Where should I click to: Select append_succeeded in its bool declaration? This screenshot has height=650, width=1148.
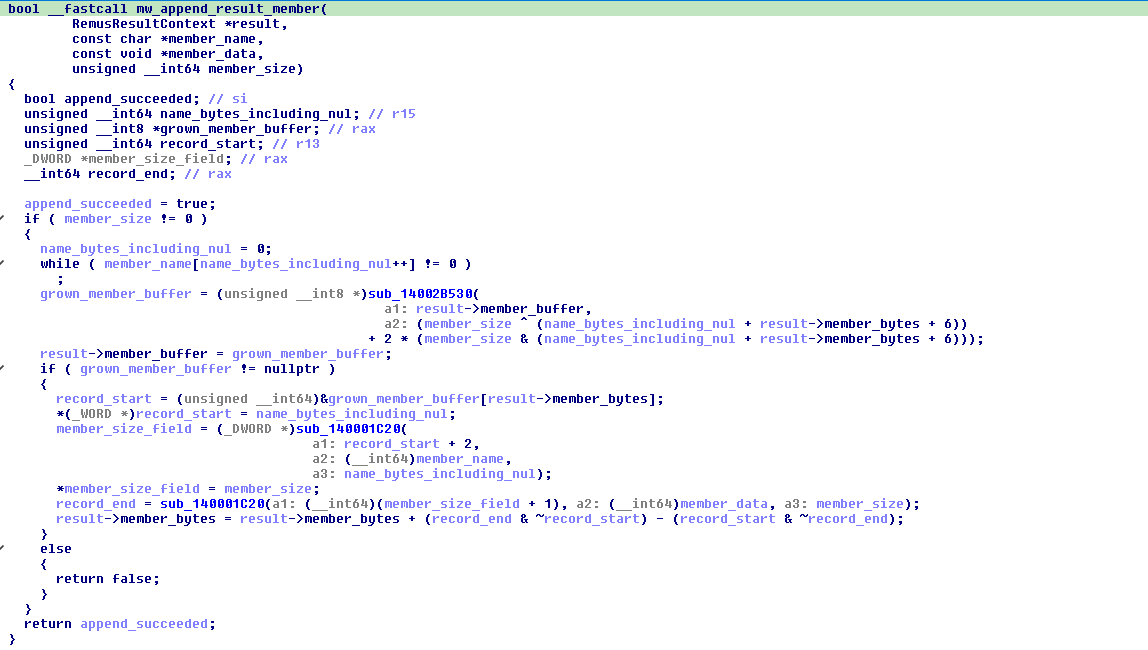point(128,99)
